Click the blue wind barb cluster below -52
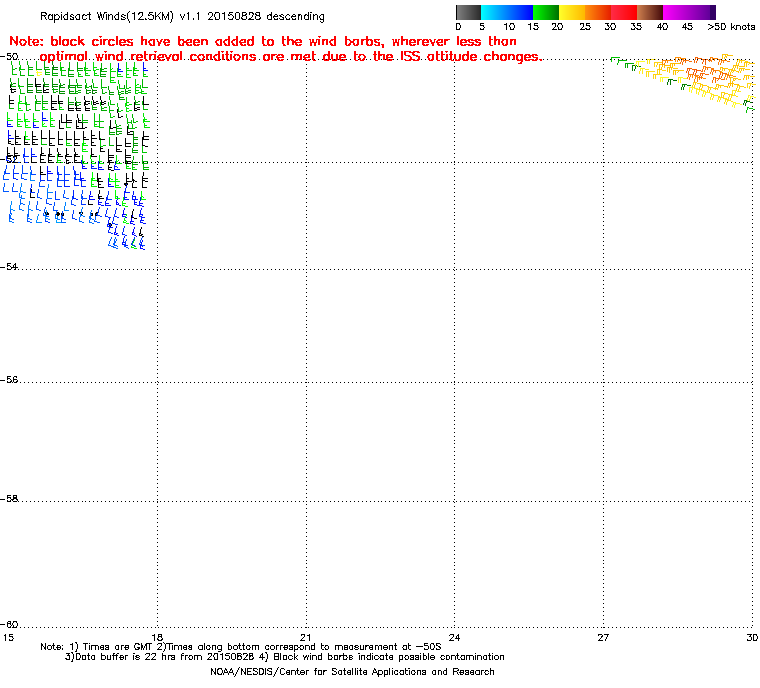The image size is (760, 688). click(x=75, y=206)
